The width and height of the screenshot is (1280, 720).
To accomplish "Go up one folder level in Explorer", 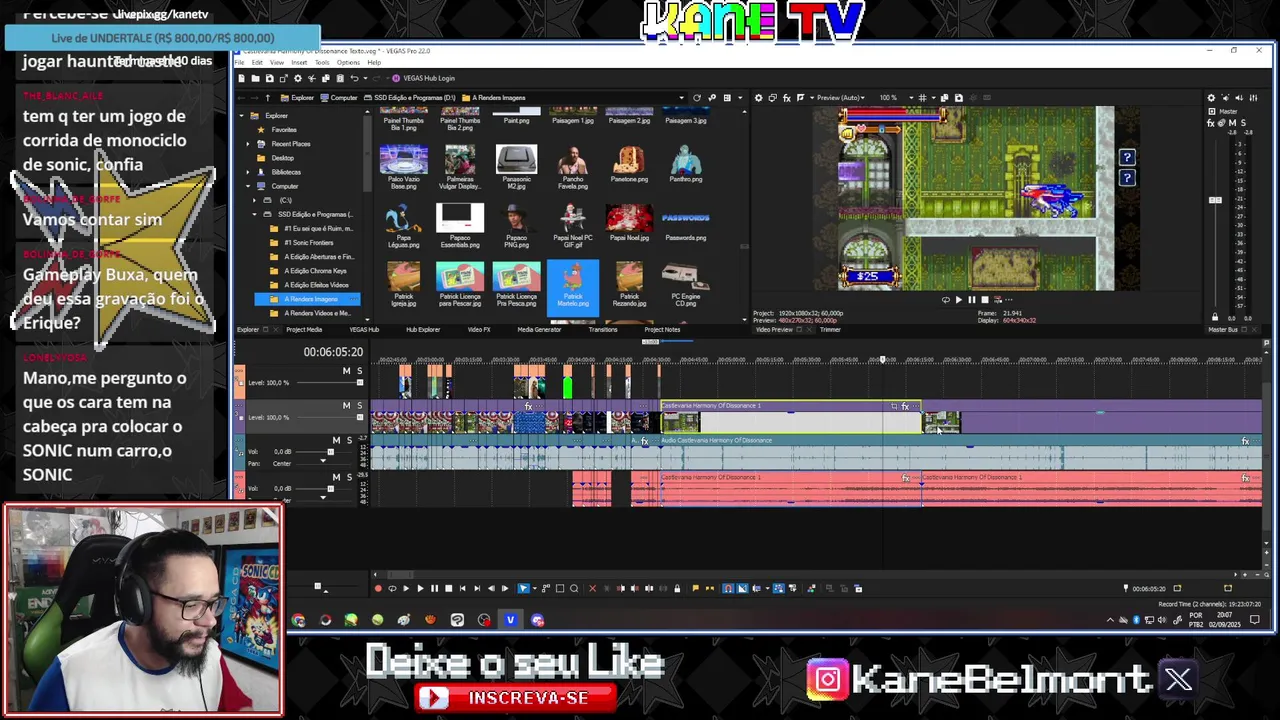I will tap(268, 98).
